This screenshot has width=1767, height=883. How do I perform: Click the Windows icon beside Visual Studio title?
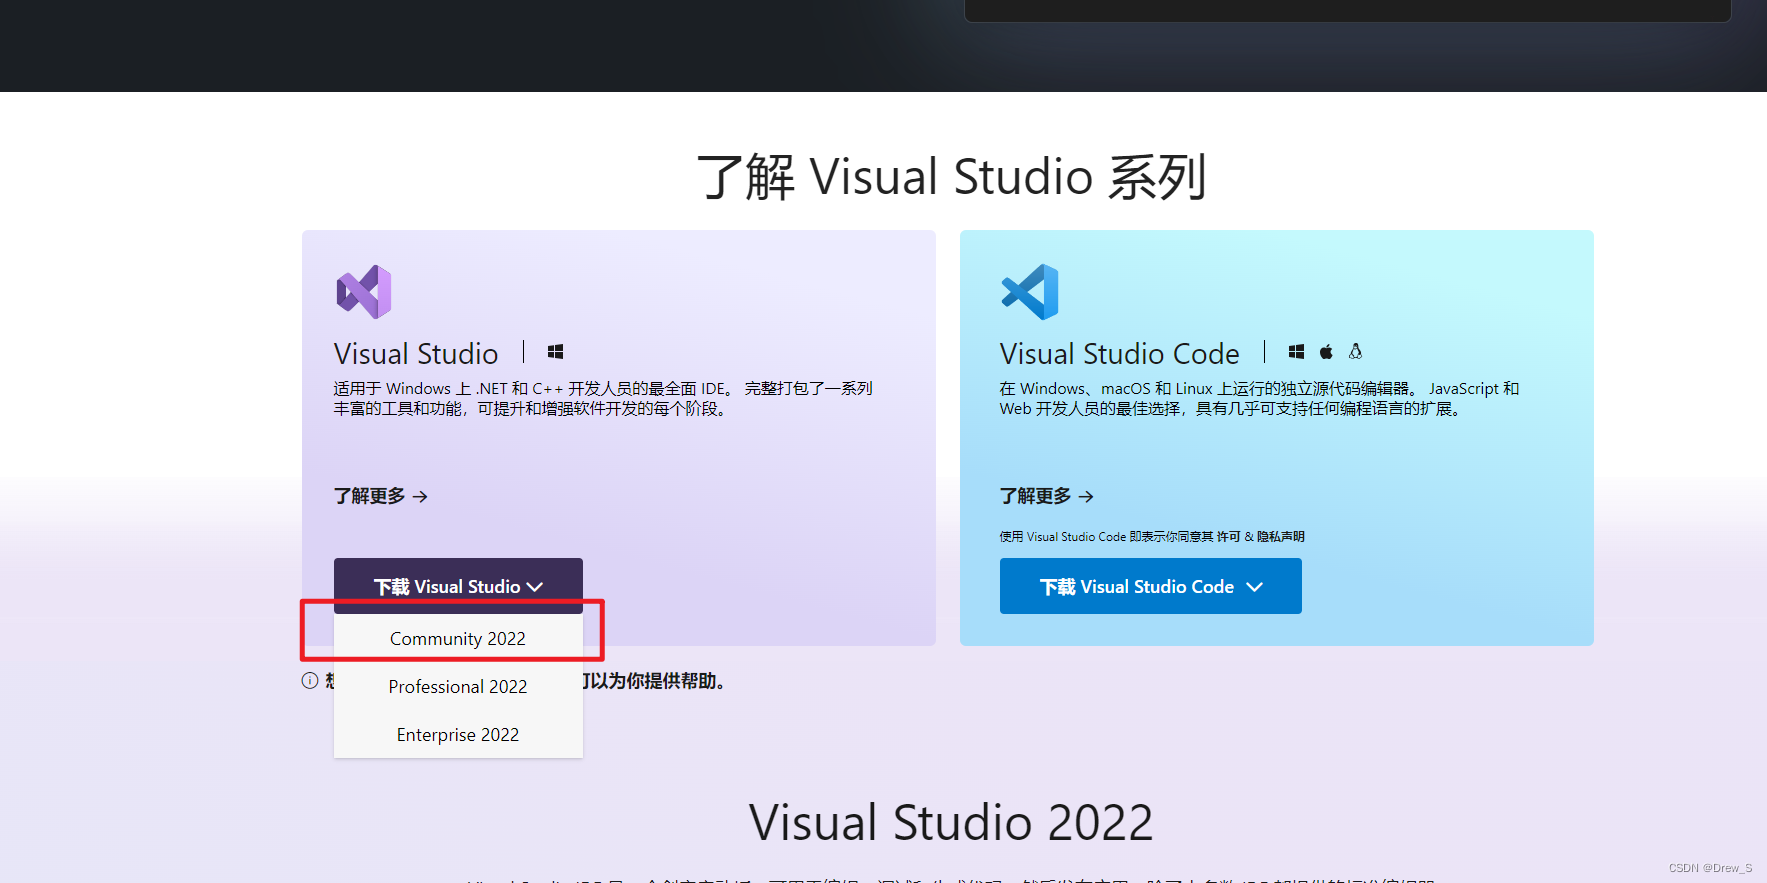556,352
